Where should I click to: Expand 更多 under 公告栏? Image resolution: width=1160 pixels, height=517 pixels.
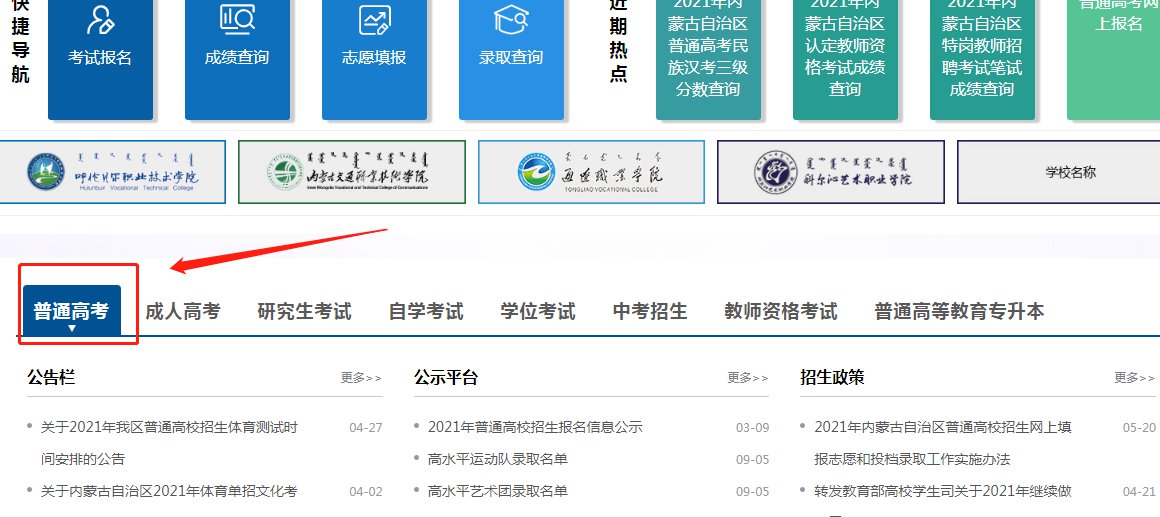[361, 378]
